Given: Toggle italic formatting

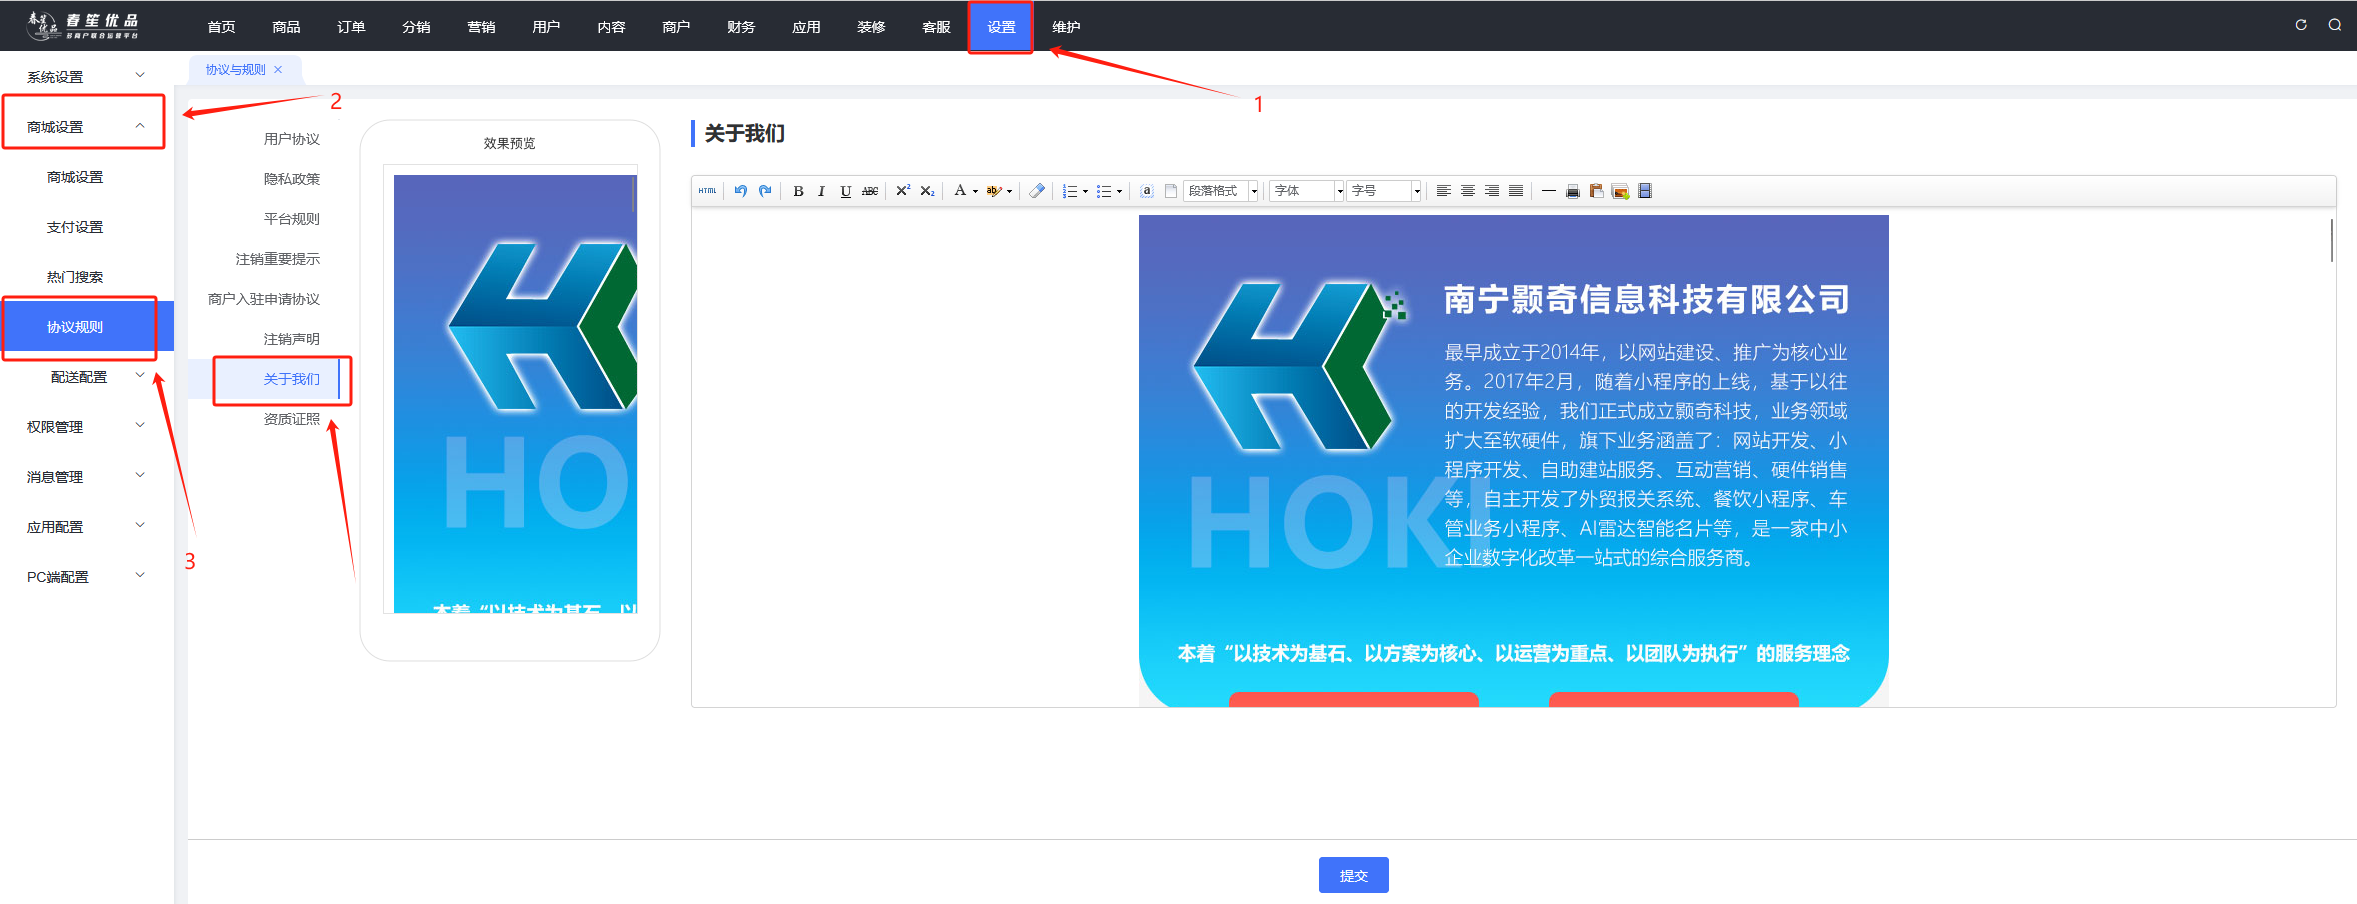Looking at the screenshot, I should [821, 191].
